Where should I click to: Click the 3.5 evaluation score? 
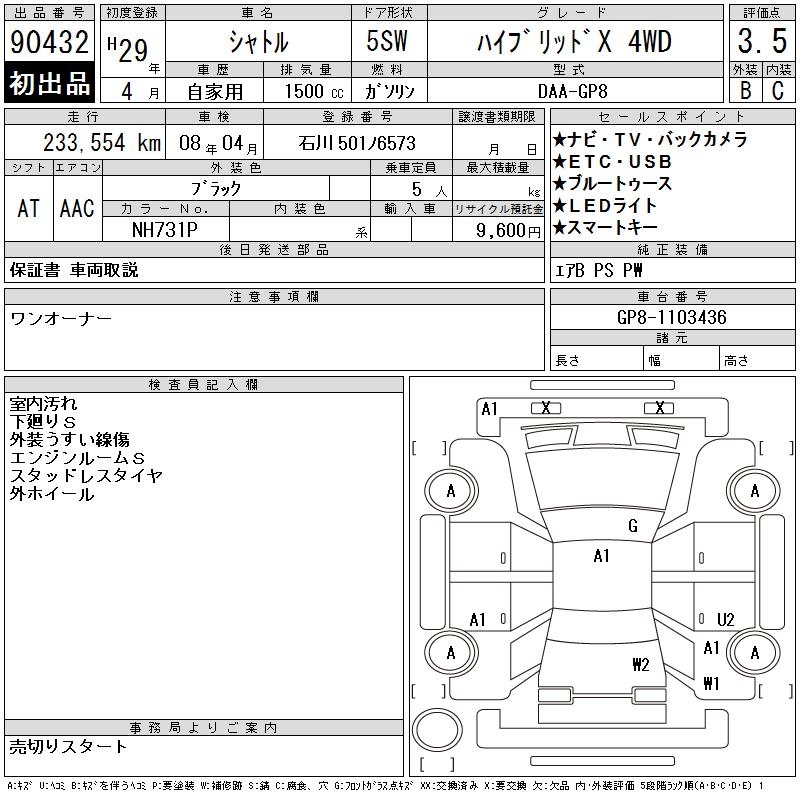click(762, 41)
